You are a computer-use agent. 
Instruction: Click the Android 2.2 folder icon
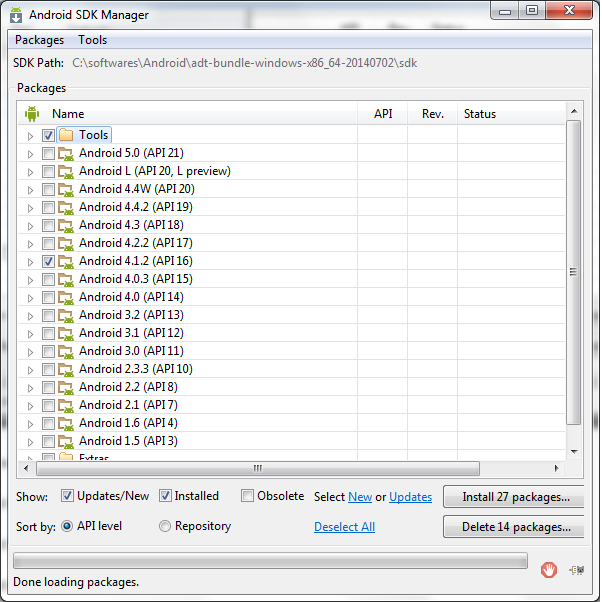pyautogui.click(x=66, y=387)
